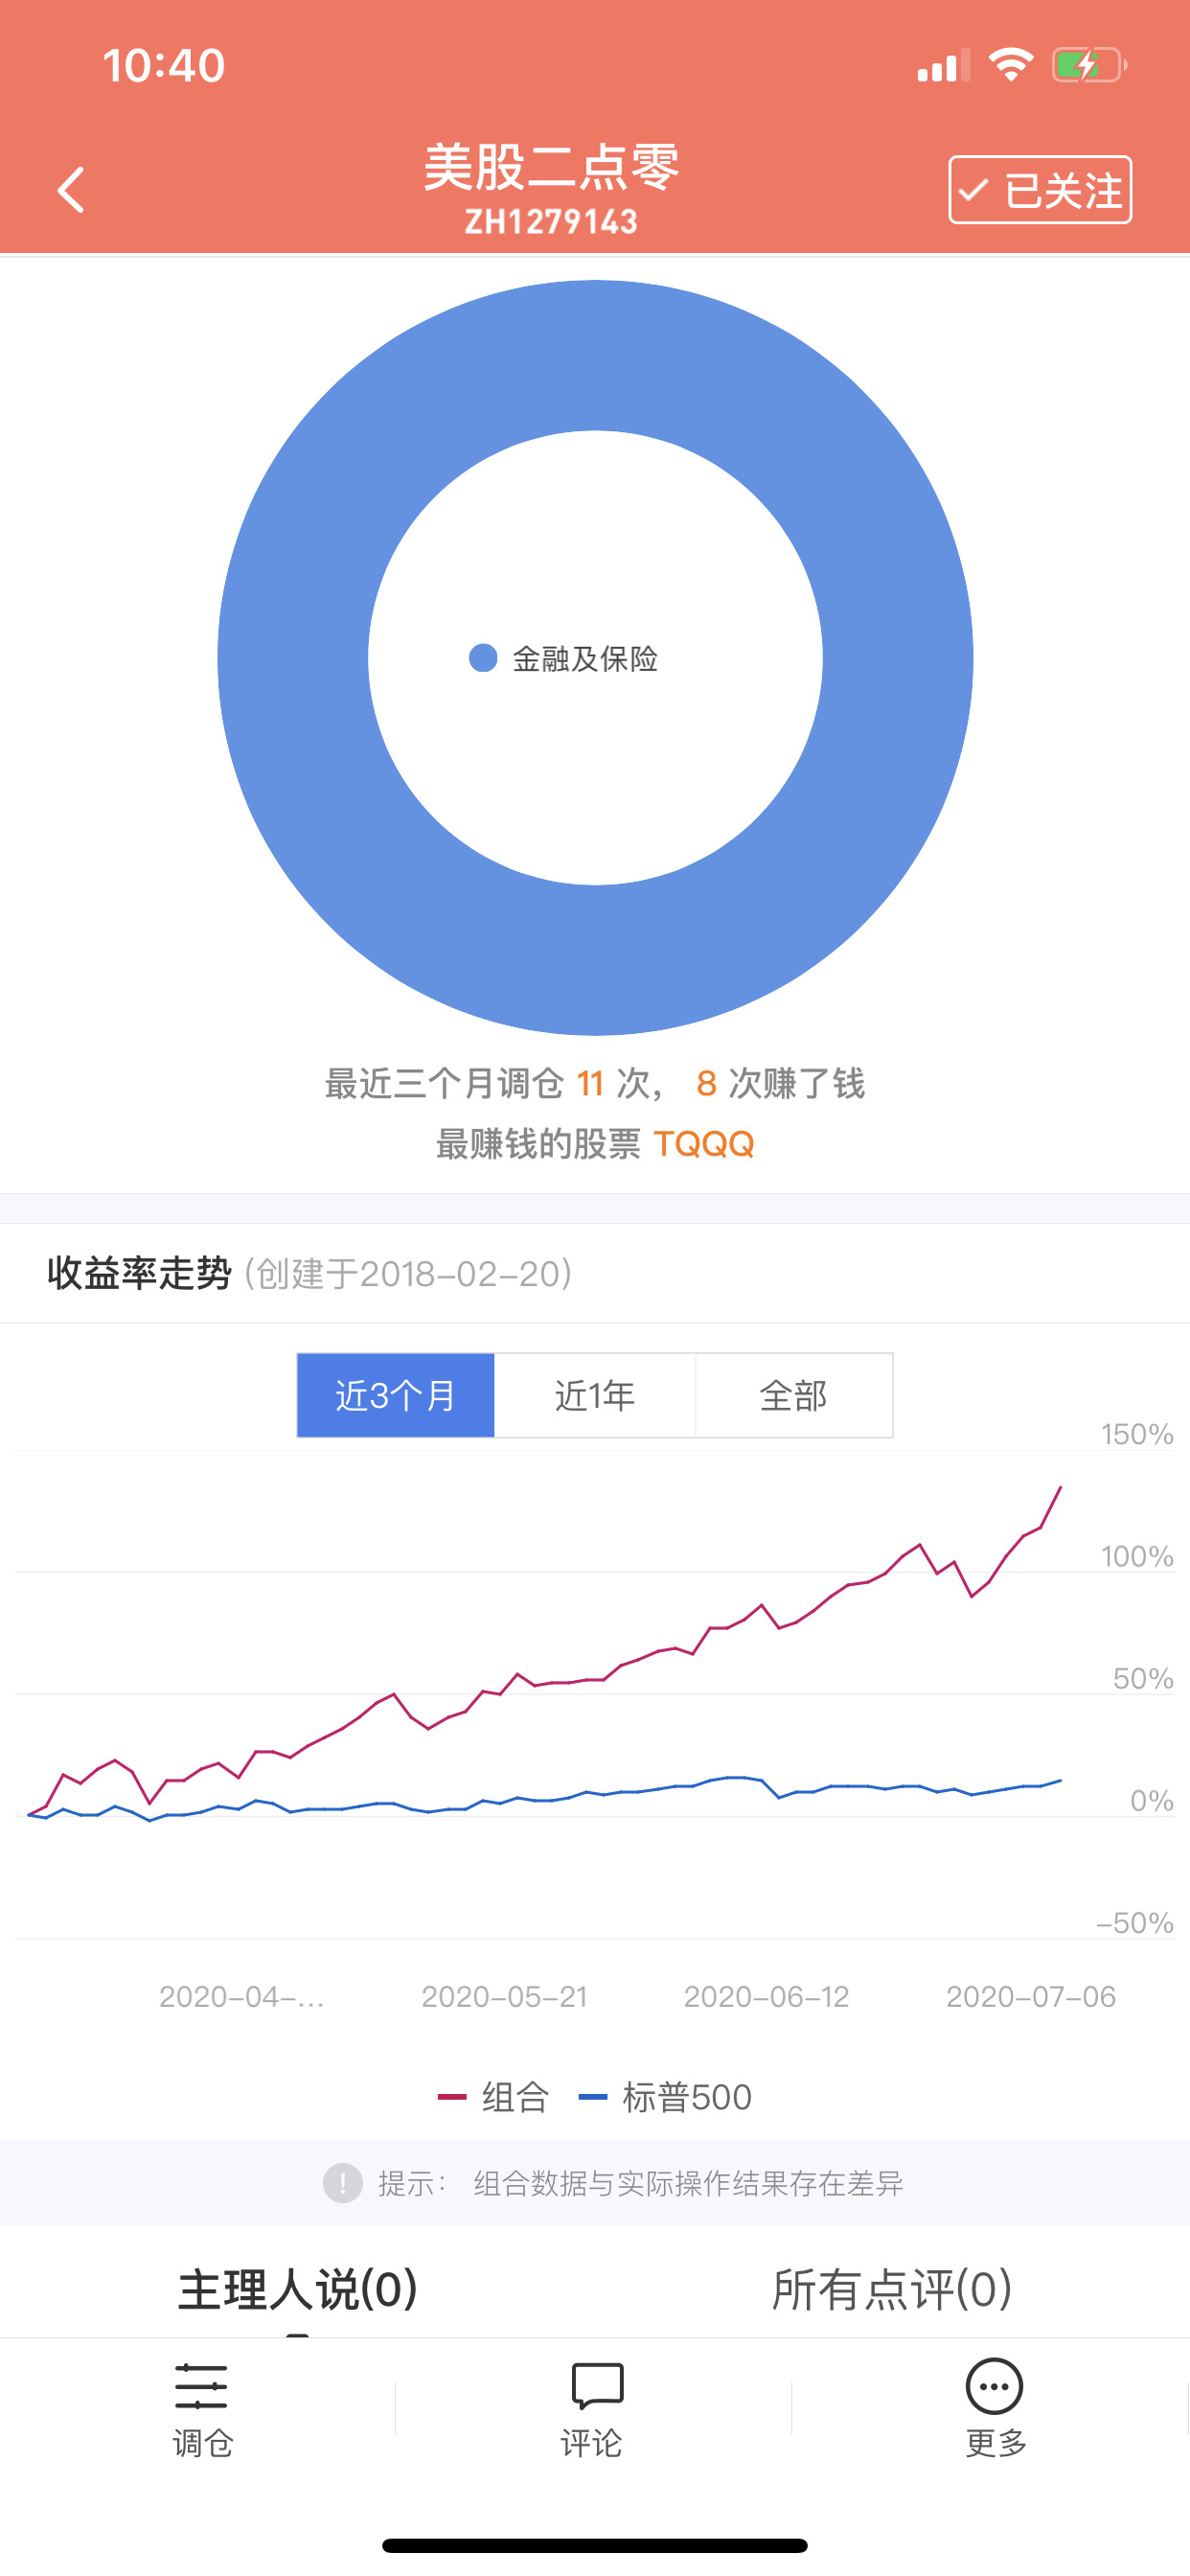Tap the TQQQ stock link
The image size is (1190, 2576).
[x=703, y=1143]
